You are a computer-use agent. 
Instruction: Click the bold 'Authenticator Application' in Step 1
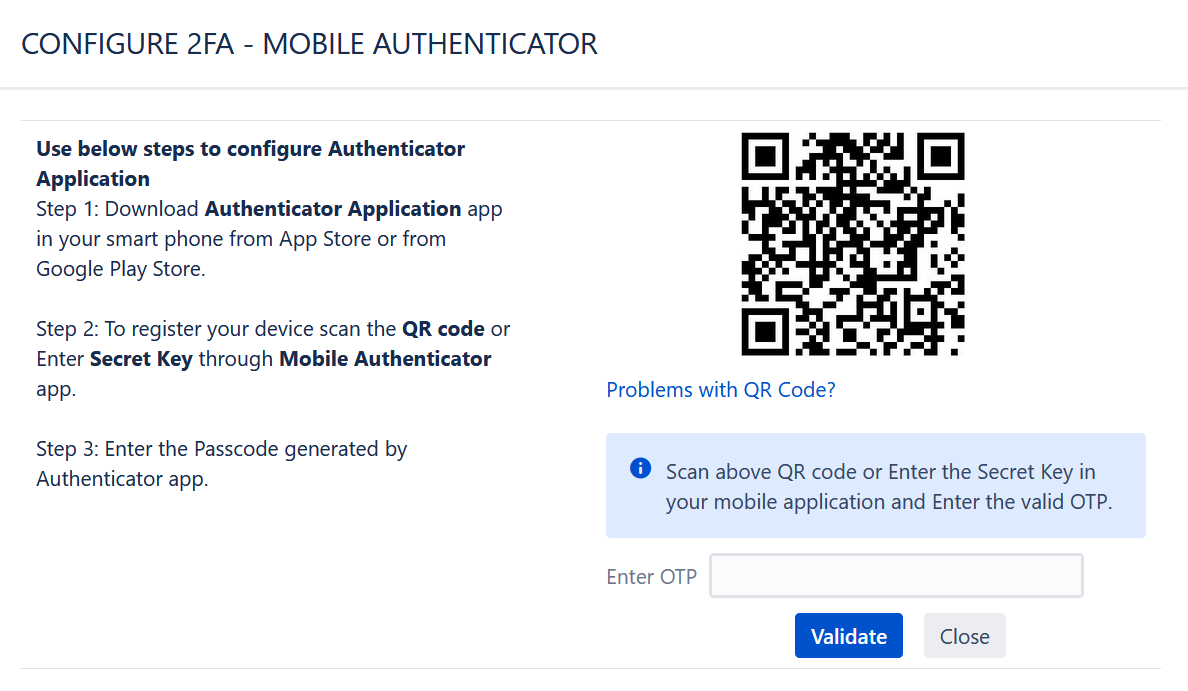pos(333,208)
